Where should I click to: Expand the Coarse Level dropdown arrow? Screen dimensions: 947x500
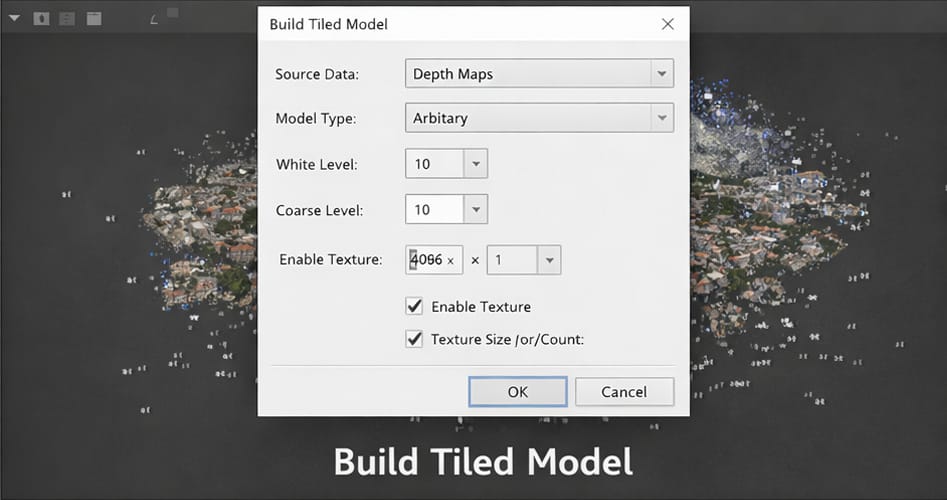[x=475, y=209]
